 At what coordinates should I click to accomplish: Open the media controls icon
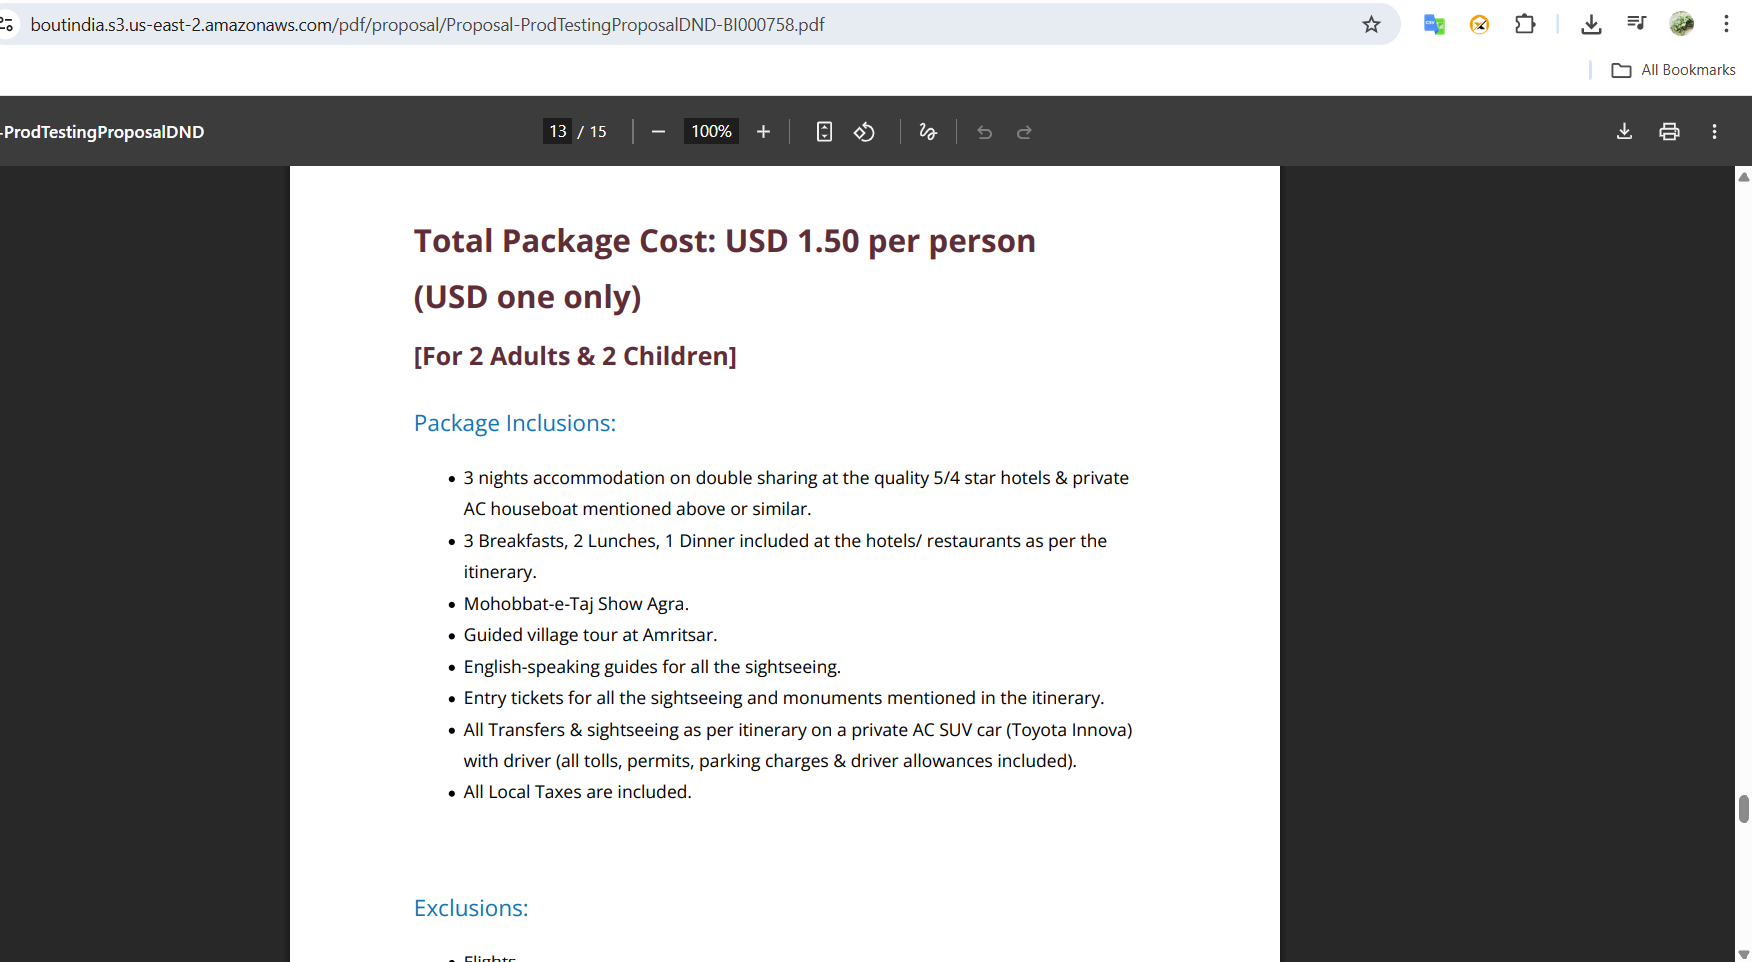[1636, 24]
